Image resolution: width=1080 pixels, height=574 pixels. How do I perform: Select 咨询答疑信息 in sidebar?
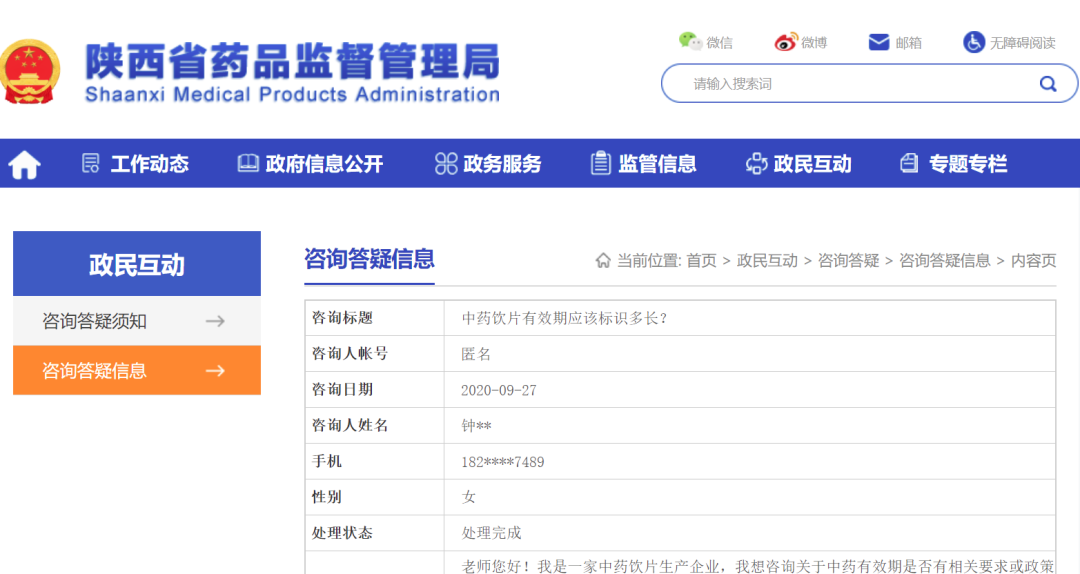click(x=137, y=371)
